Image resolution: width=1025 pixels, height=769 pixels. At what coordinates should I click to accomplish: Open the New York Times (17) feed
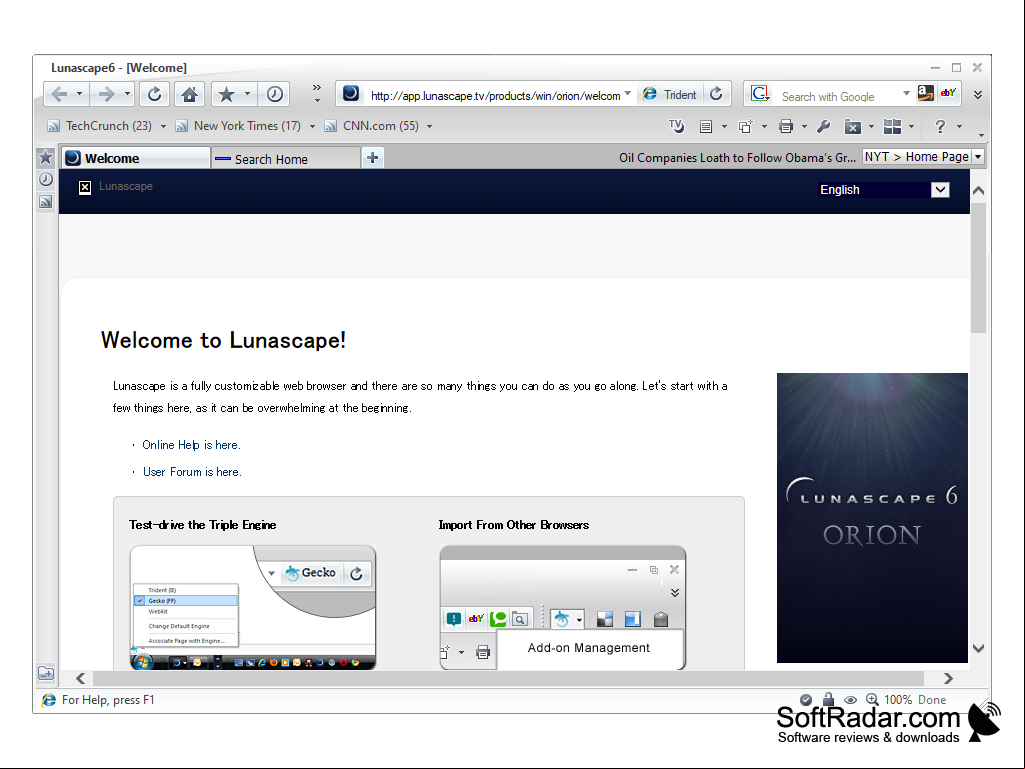(239, 126)
